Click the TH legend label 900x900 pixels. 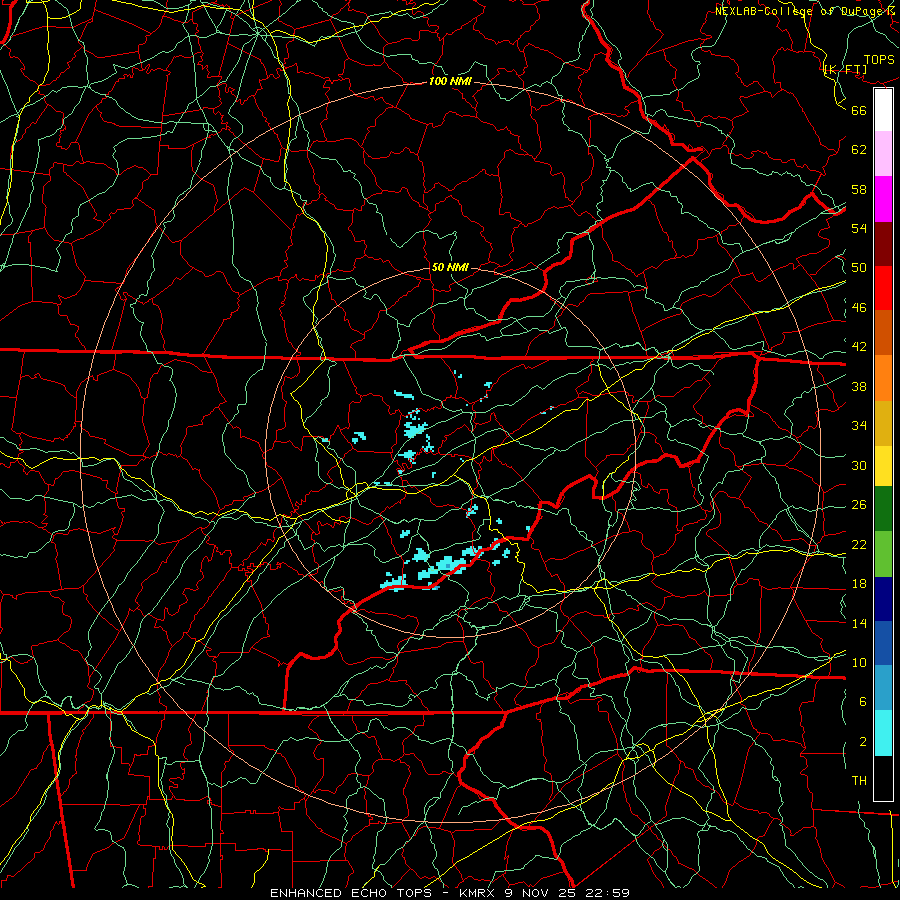point(859,781)
